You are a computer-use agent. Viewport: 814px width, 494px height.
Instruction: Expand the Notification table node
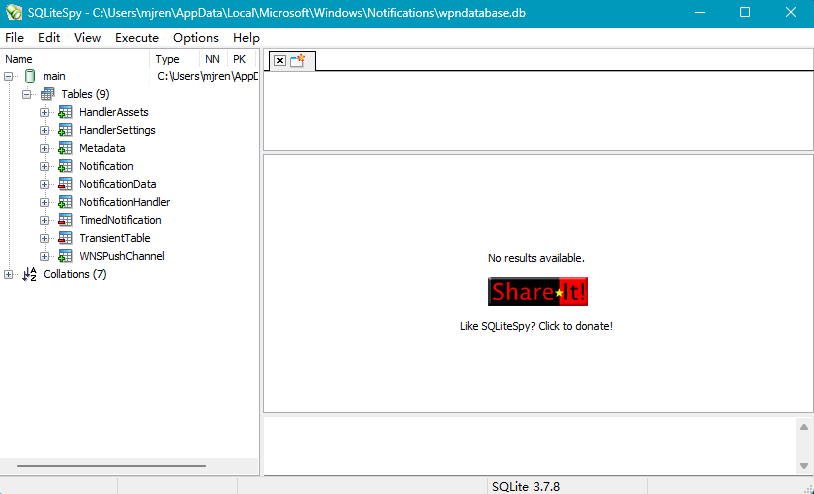pyautogui.click(x=45, y=166)
